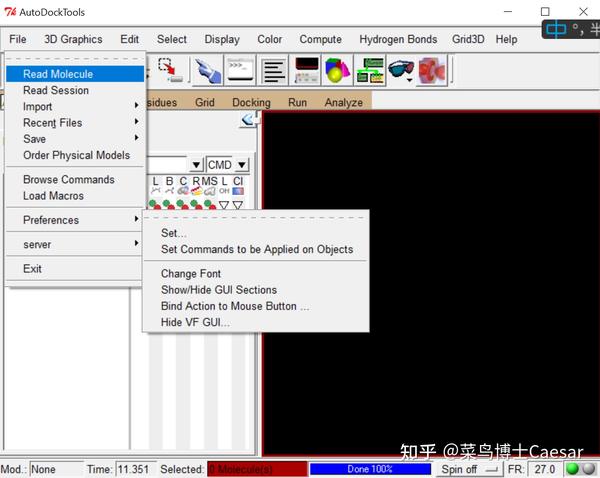Click the FR 27.0 frame rate field
Screen dimensions: 600x478
tap(544, 469)
